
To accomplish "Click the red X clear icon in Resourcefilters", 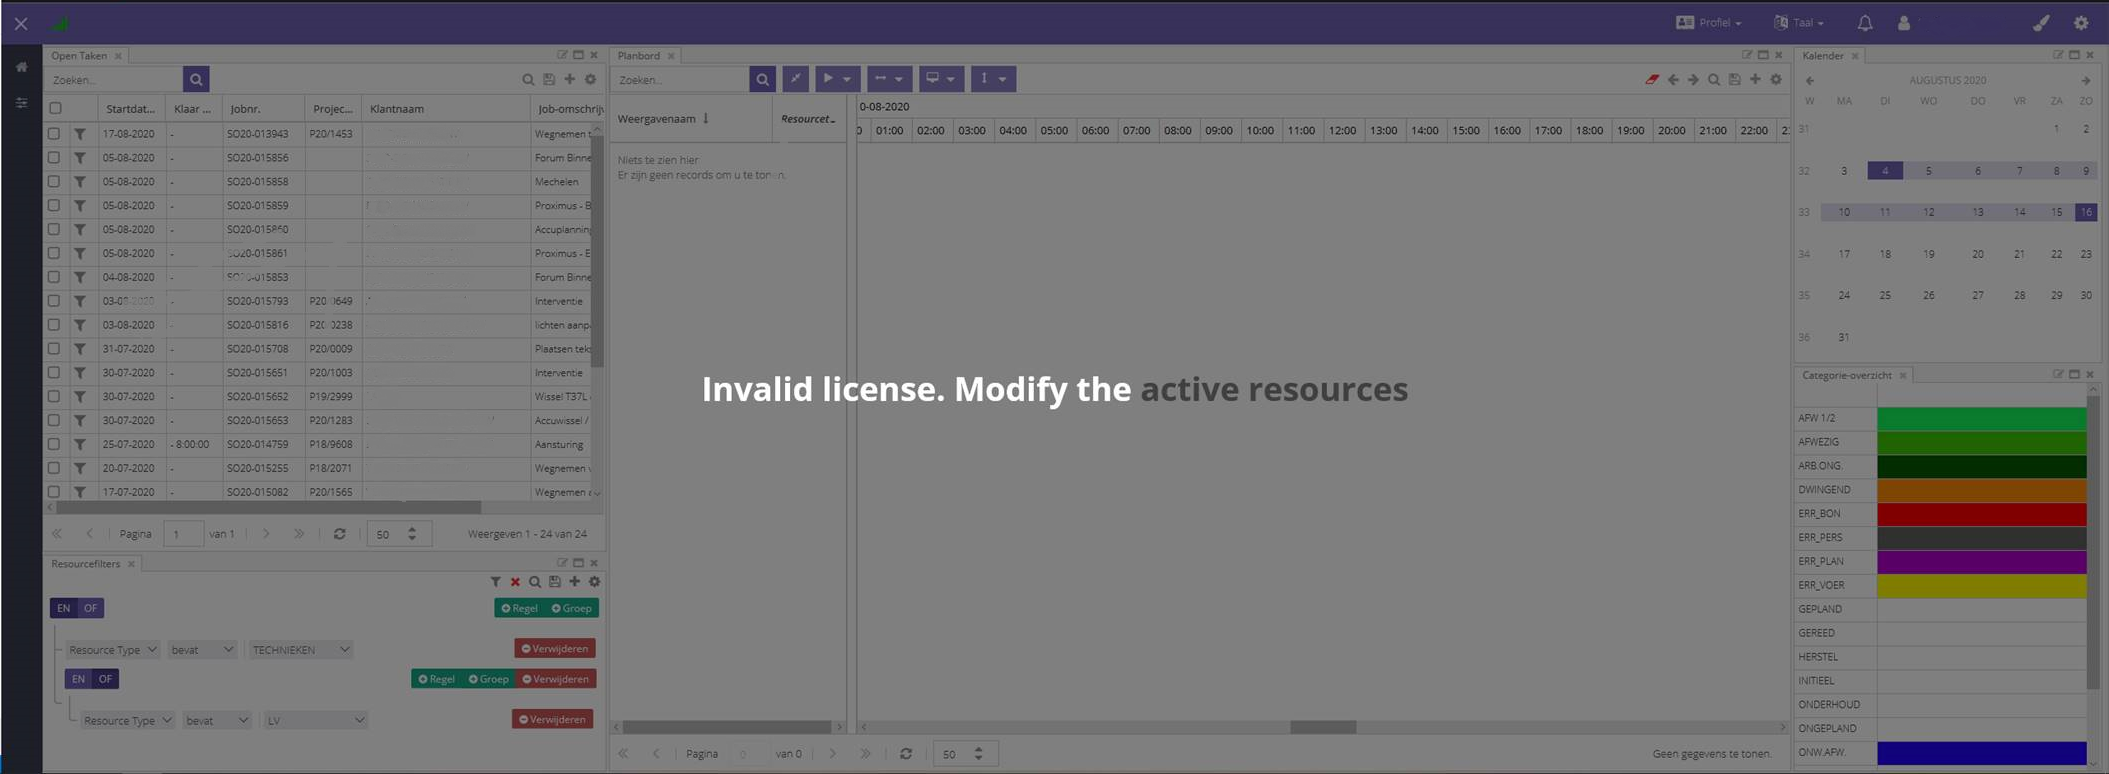I will pos(515,582).
